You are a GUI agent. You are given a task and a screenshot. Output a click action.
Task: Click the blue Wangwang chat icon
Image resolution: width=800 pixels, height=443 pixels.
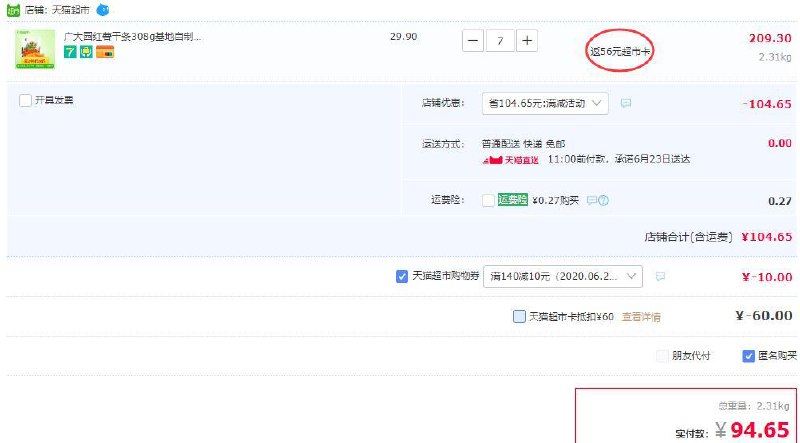click(103, 9)
